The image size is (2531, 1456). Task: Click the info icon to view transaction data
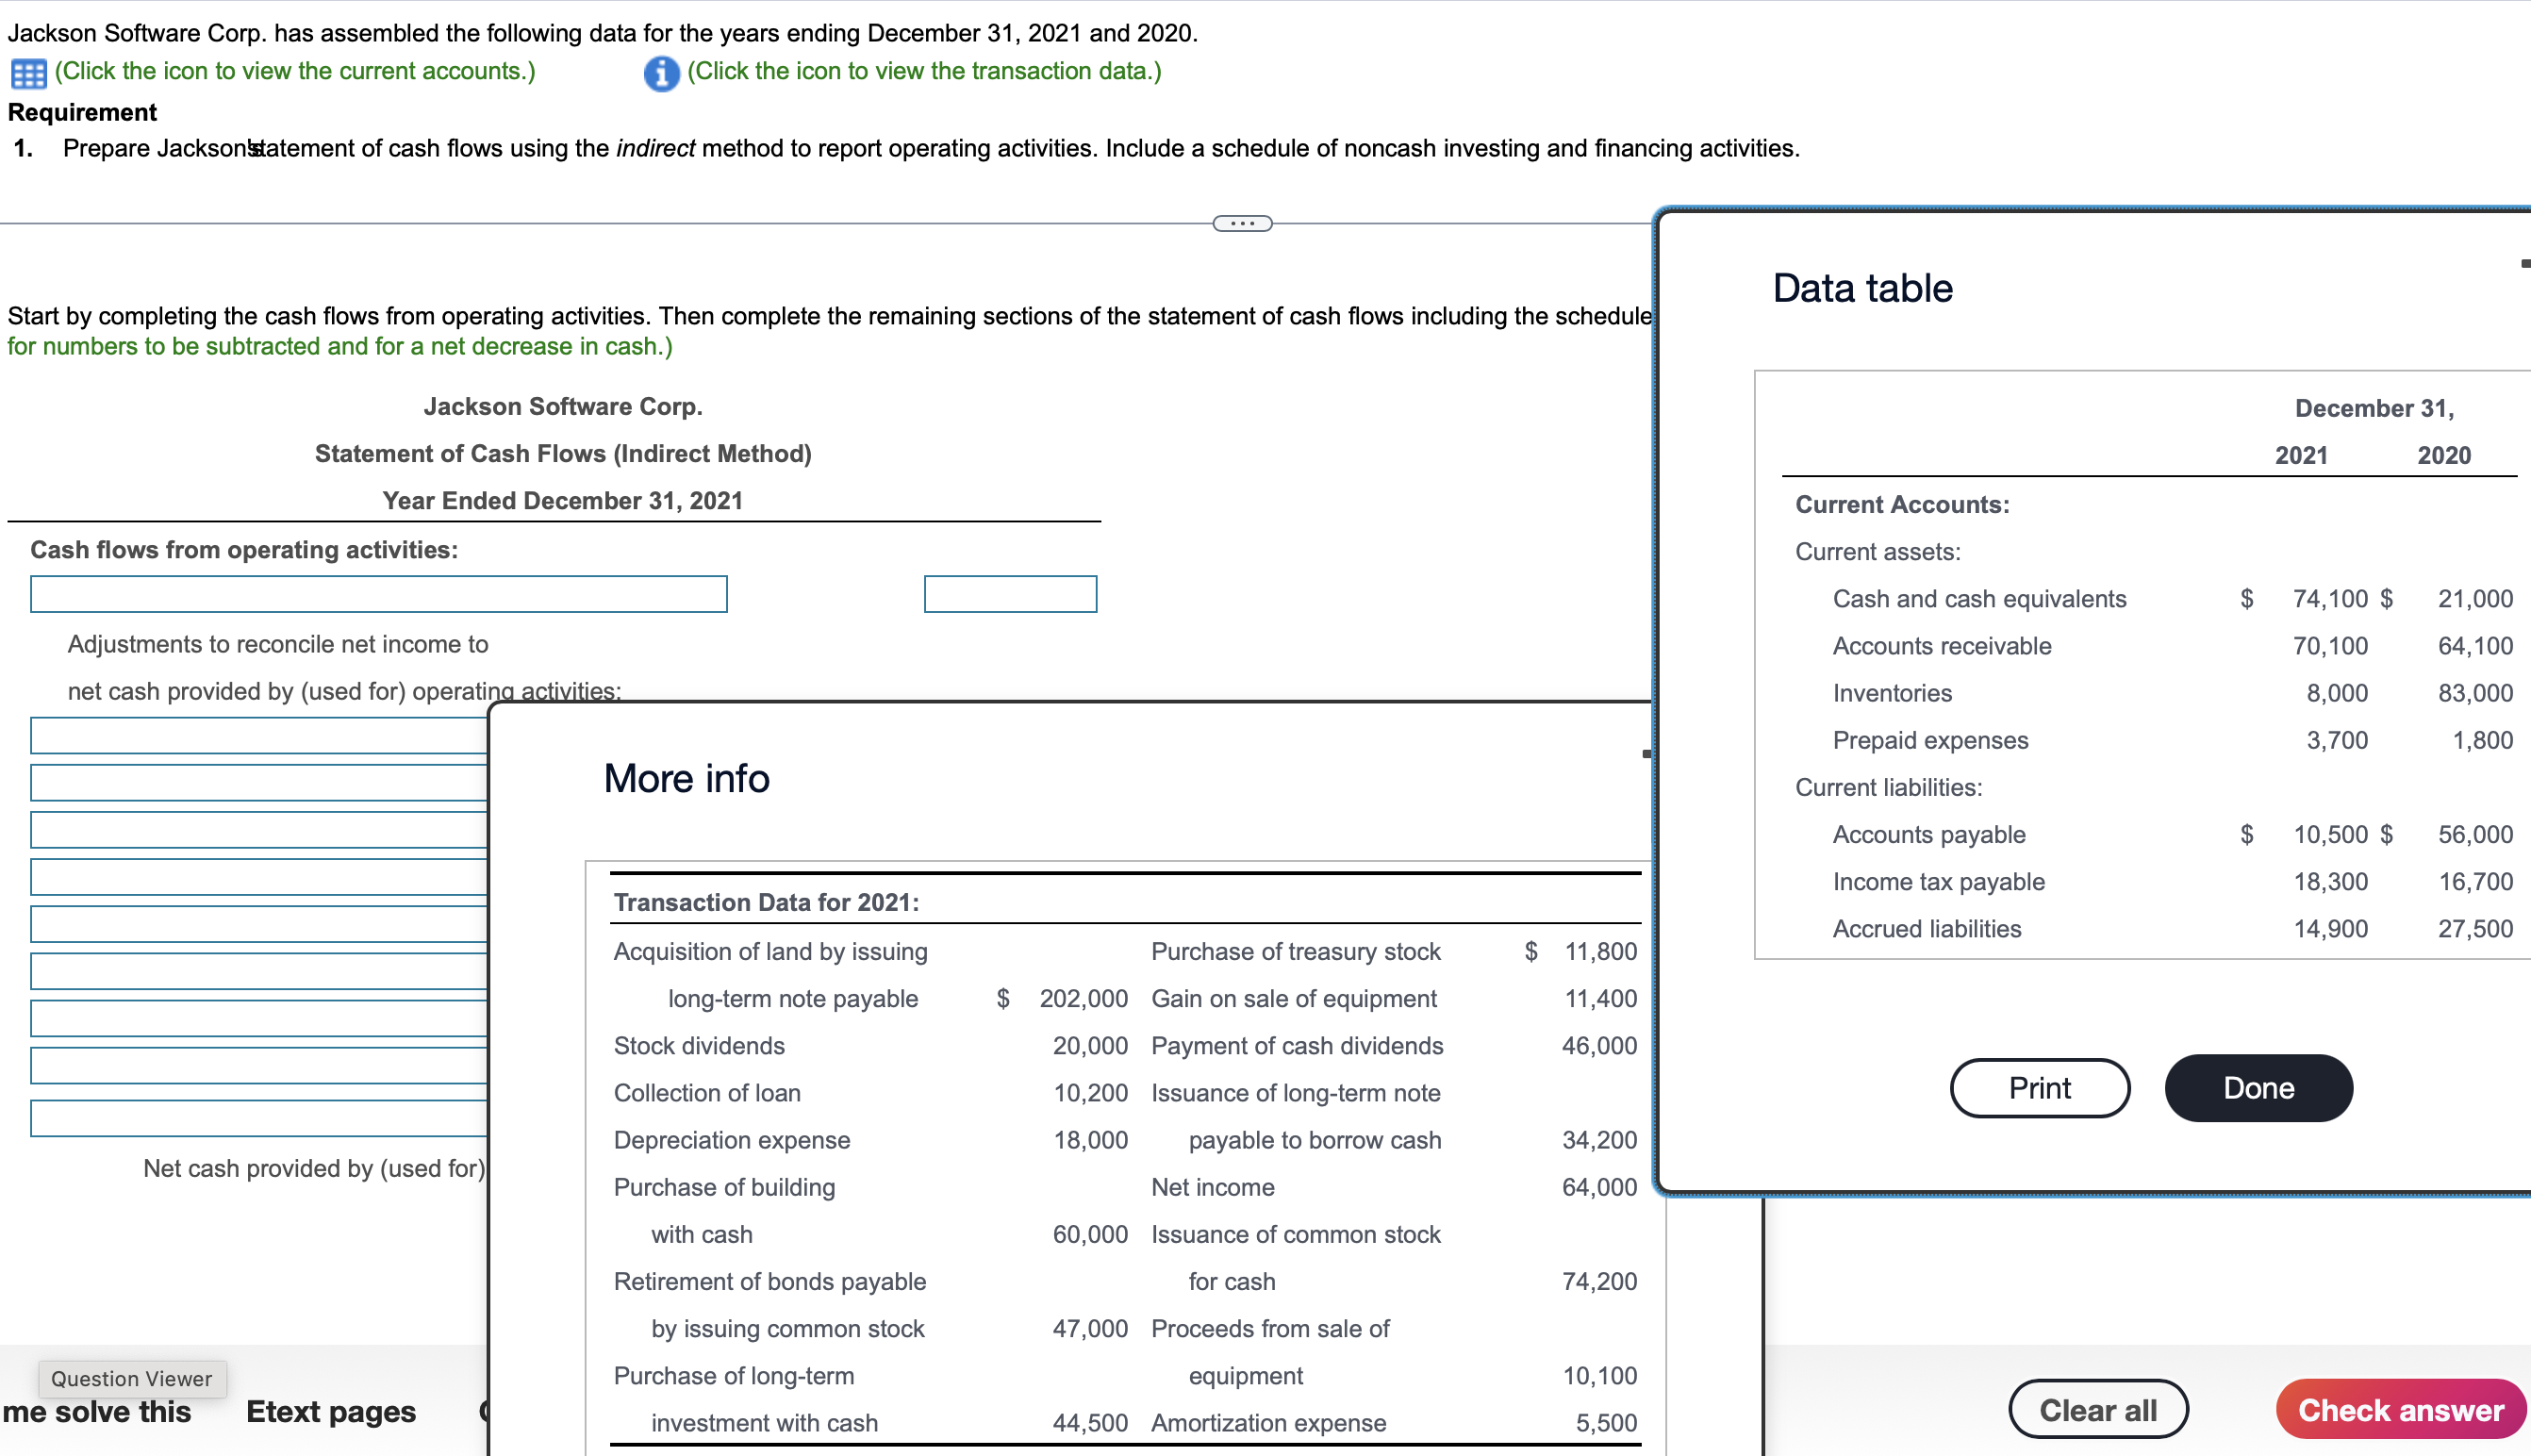[659, 73]
